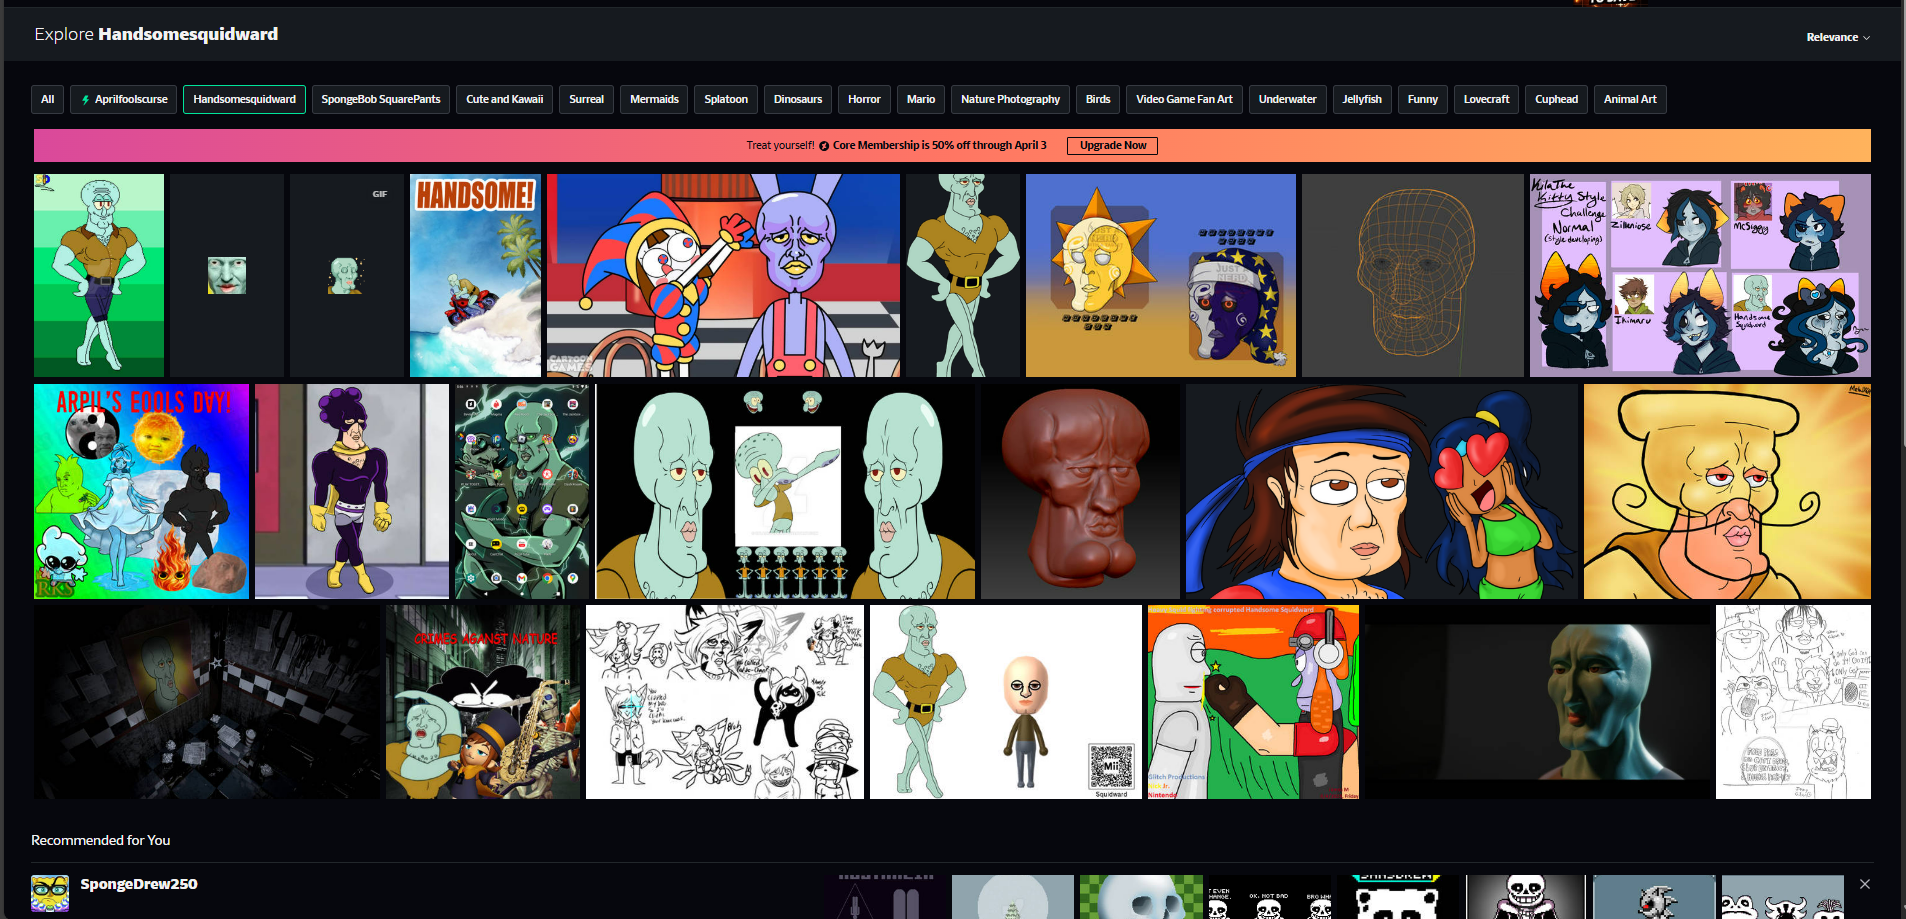Image resolution: width=1906 pixels, height=919 pixels.
Task: Select the Jellyfish tag
Action: click(1362, 99)
